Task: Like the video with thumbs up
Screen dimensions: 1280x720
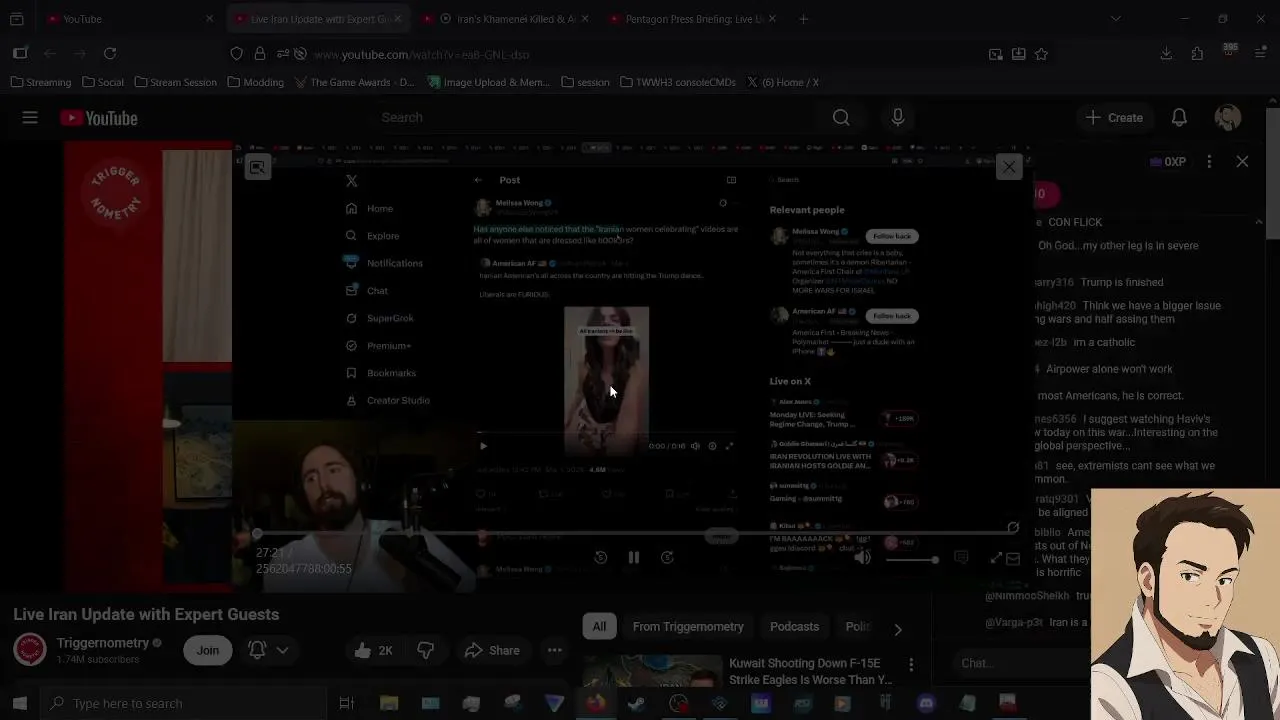Action: tap(374, 651)
